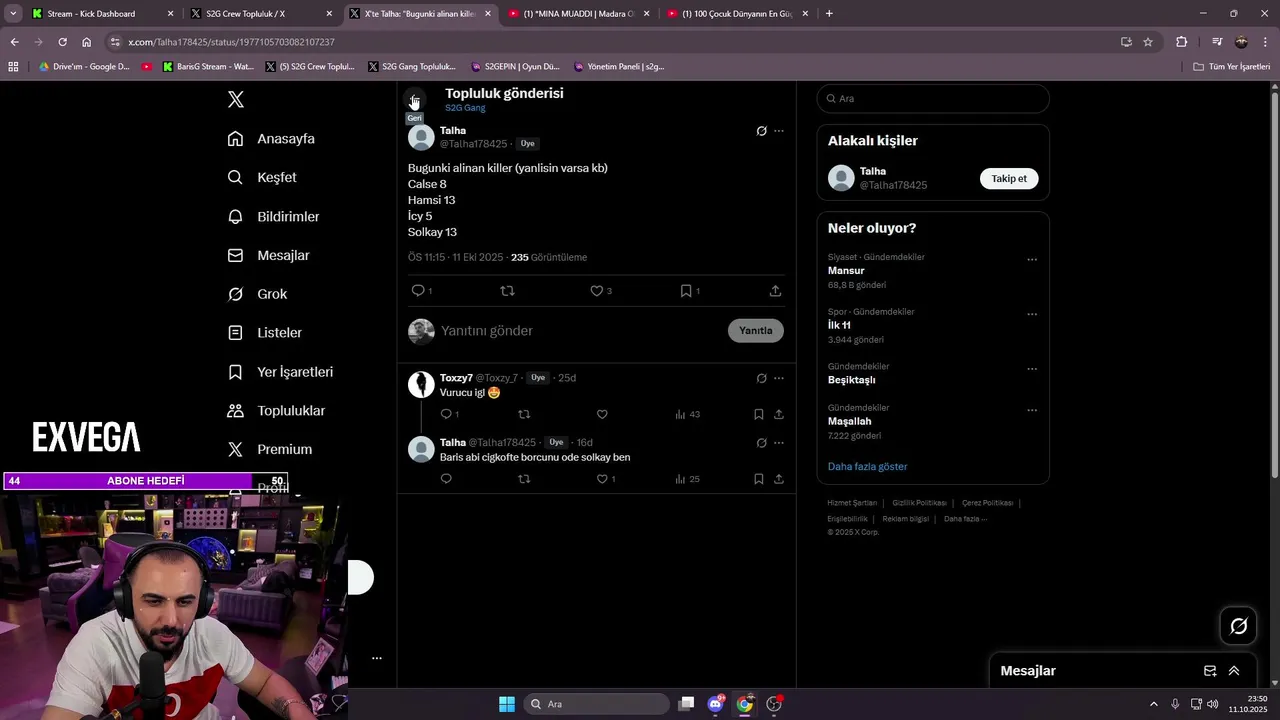The image size is (1280, 720).
Task: Click the Yanıtını gönder reply field
Action: coord(580,331)
